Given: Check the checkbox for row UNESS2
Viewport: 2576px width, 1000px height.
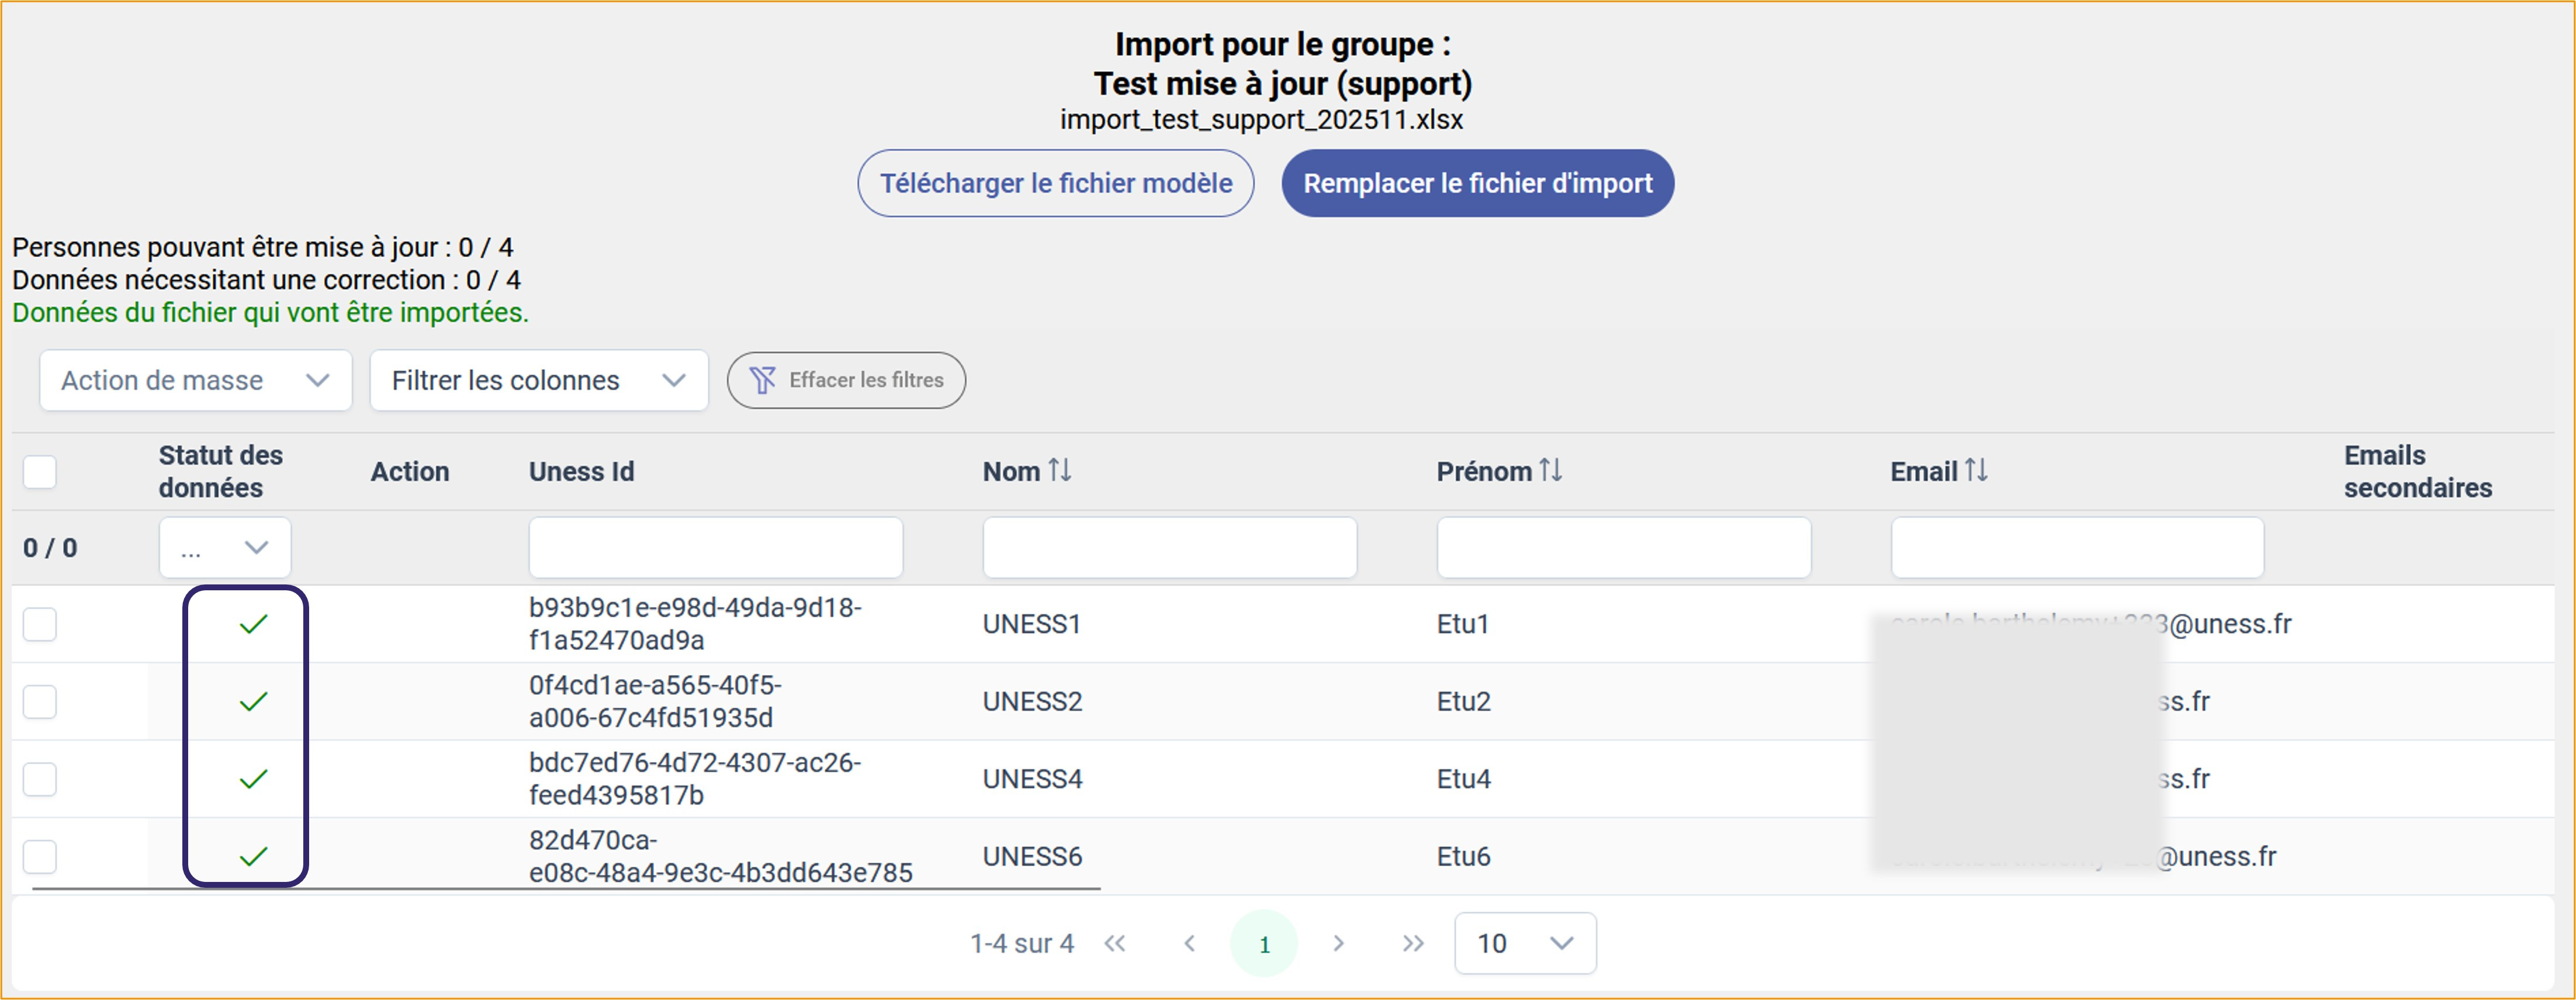Looking at the screenshot, I should (40, 701).
